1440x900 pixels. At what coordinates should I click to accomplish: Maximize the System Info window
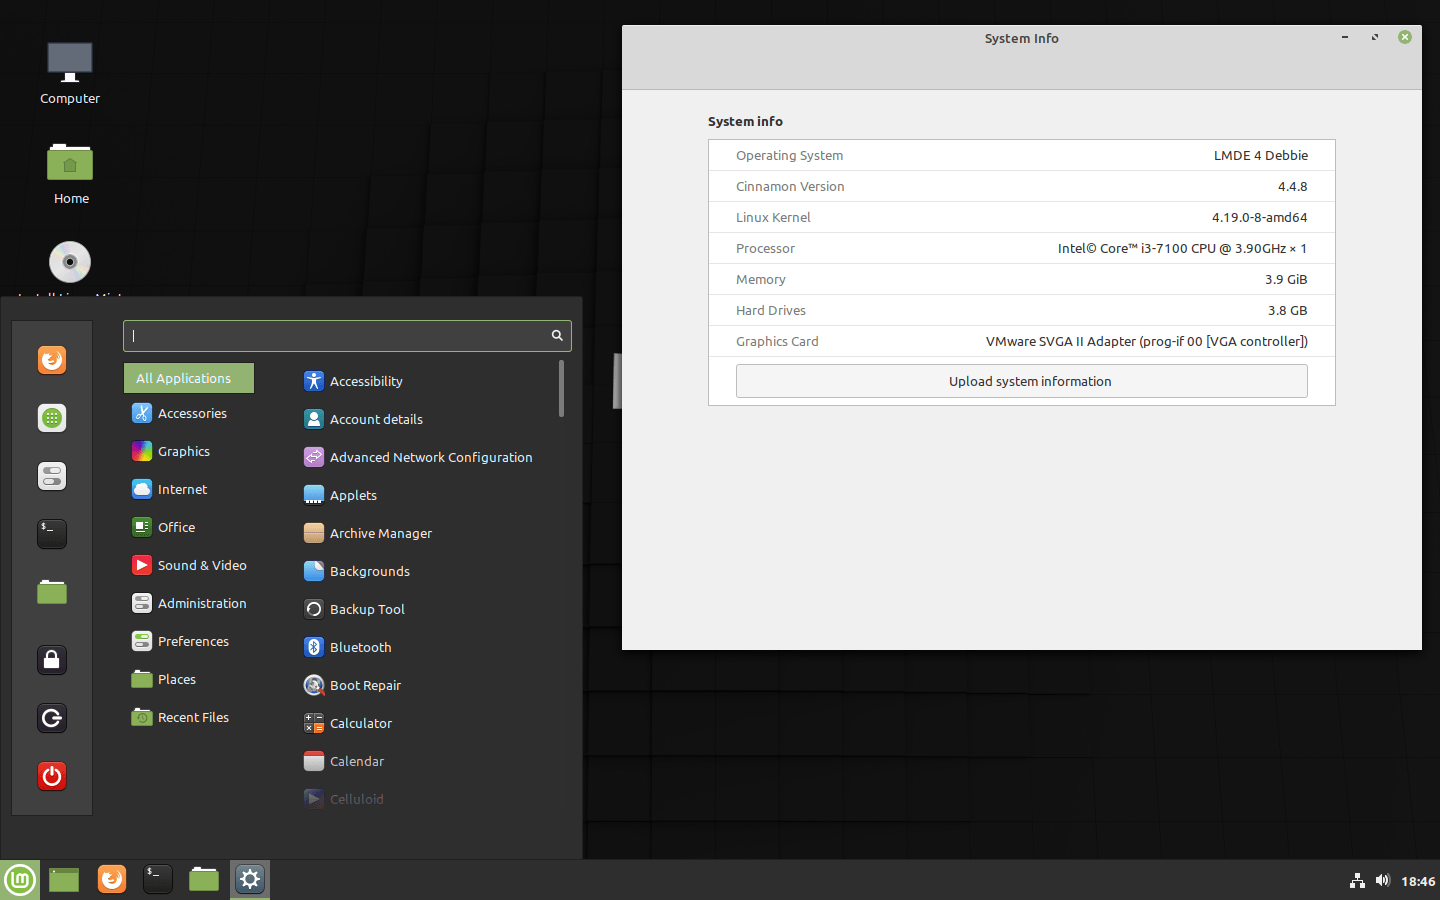point(1375,37)
